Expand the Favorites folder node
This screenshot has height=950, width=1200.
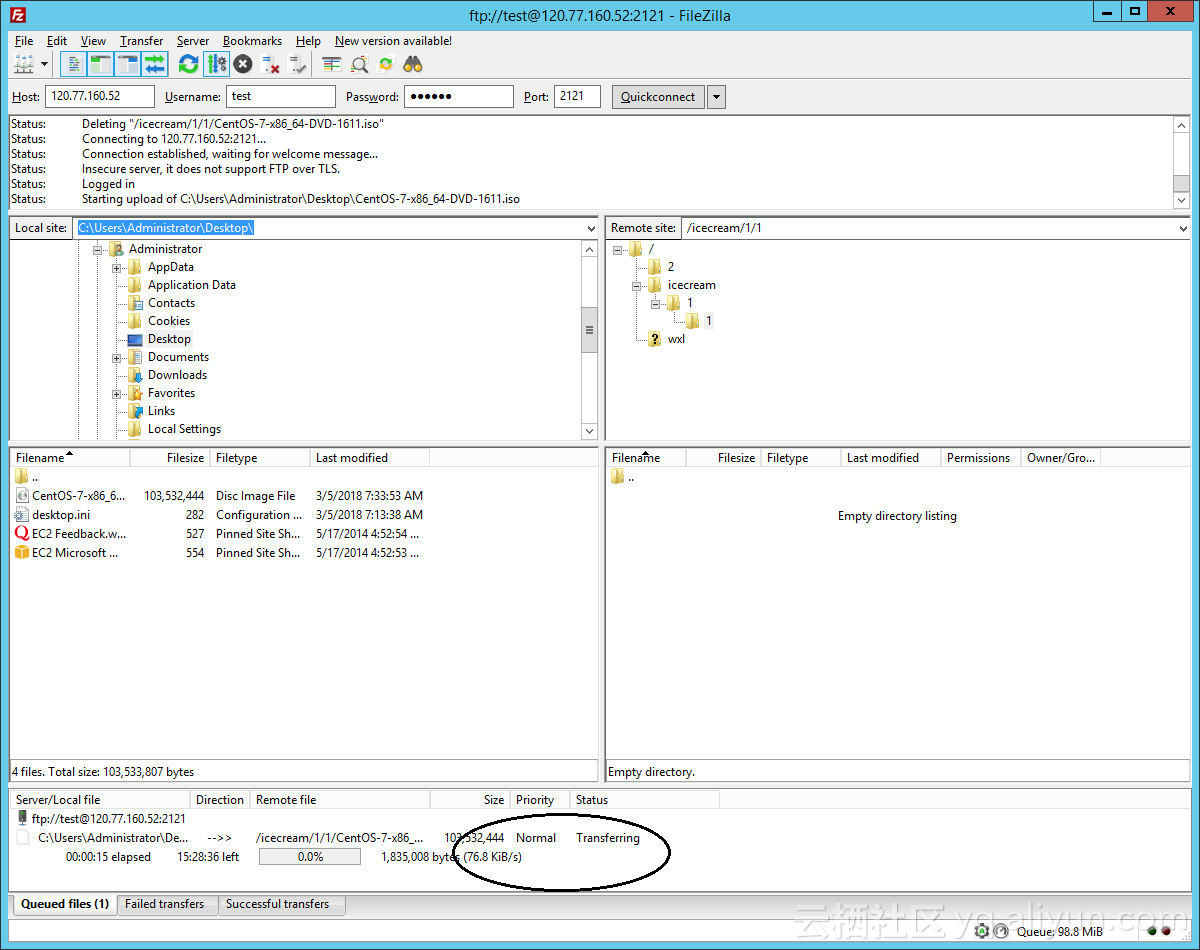pos(117,394)
